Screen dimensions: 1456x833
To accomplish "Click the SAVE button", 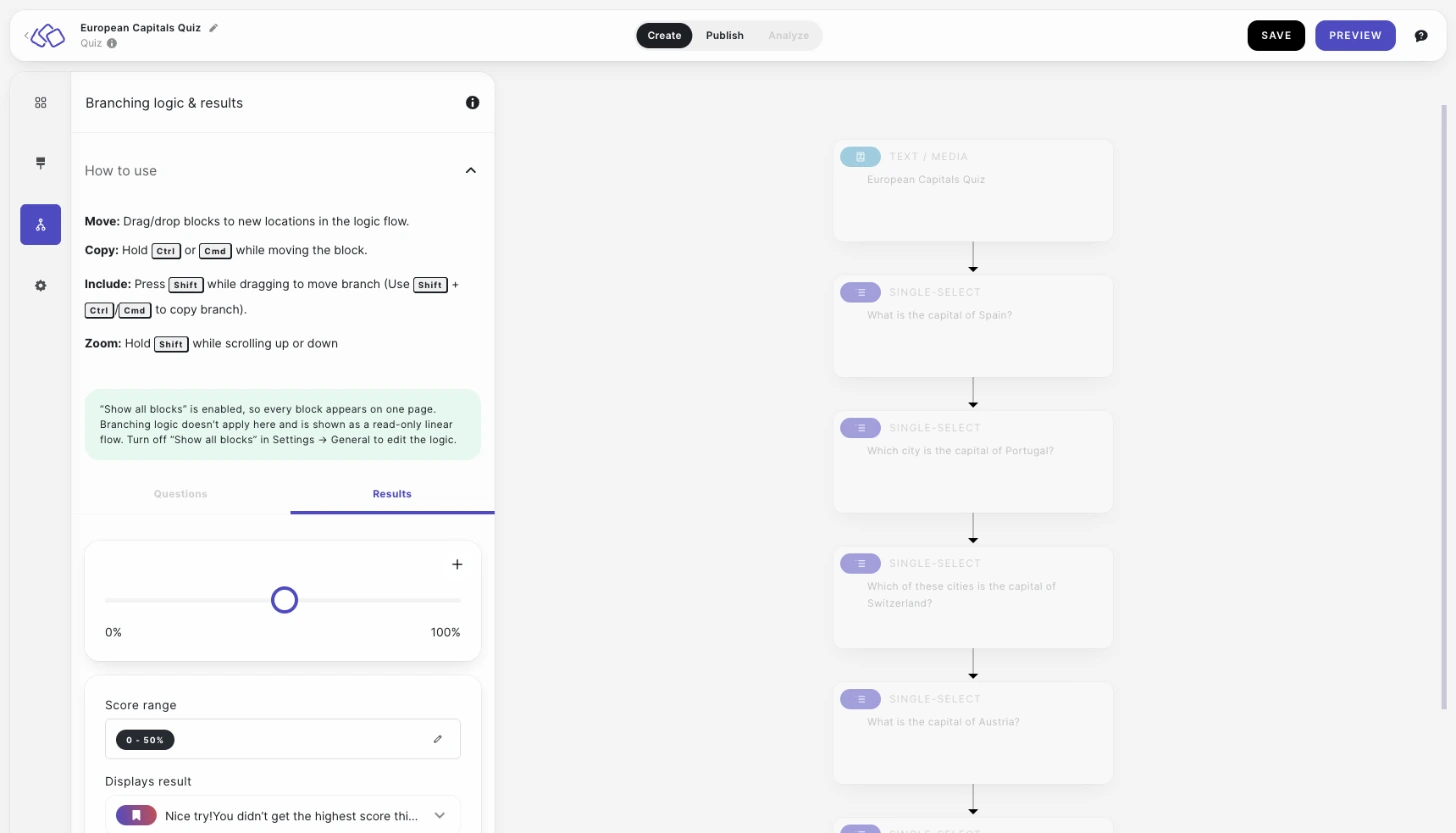I will (1276, 36).
